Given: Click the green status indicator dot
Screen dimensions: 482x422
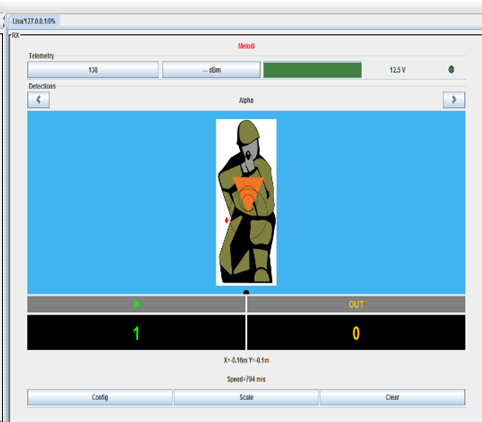Looking at the screenshot, I should point(451,70).
